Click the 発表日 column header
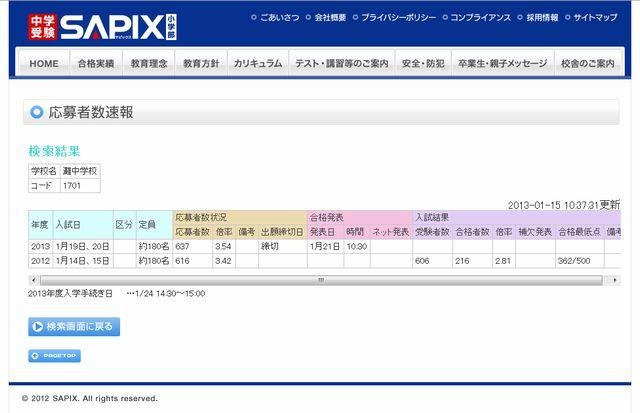 [325, 232]
